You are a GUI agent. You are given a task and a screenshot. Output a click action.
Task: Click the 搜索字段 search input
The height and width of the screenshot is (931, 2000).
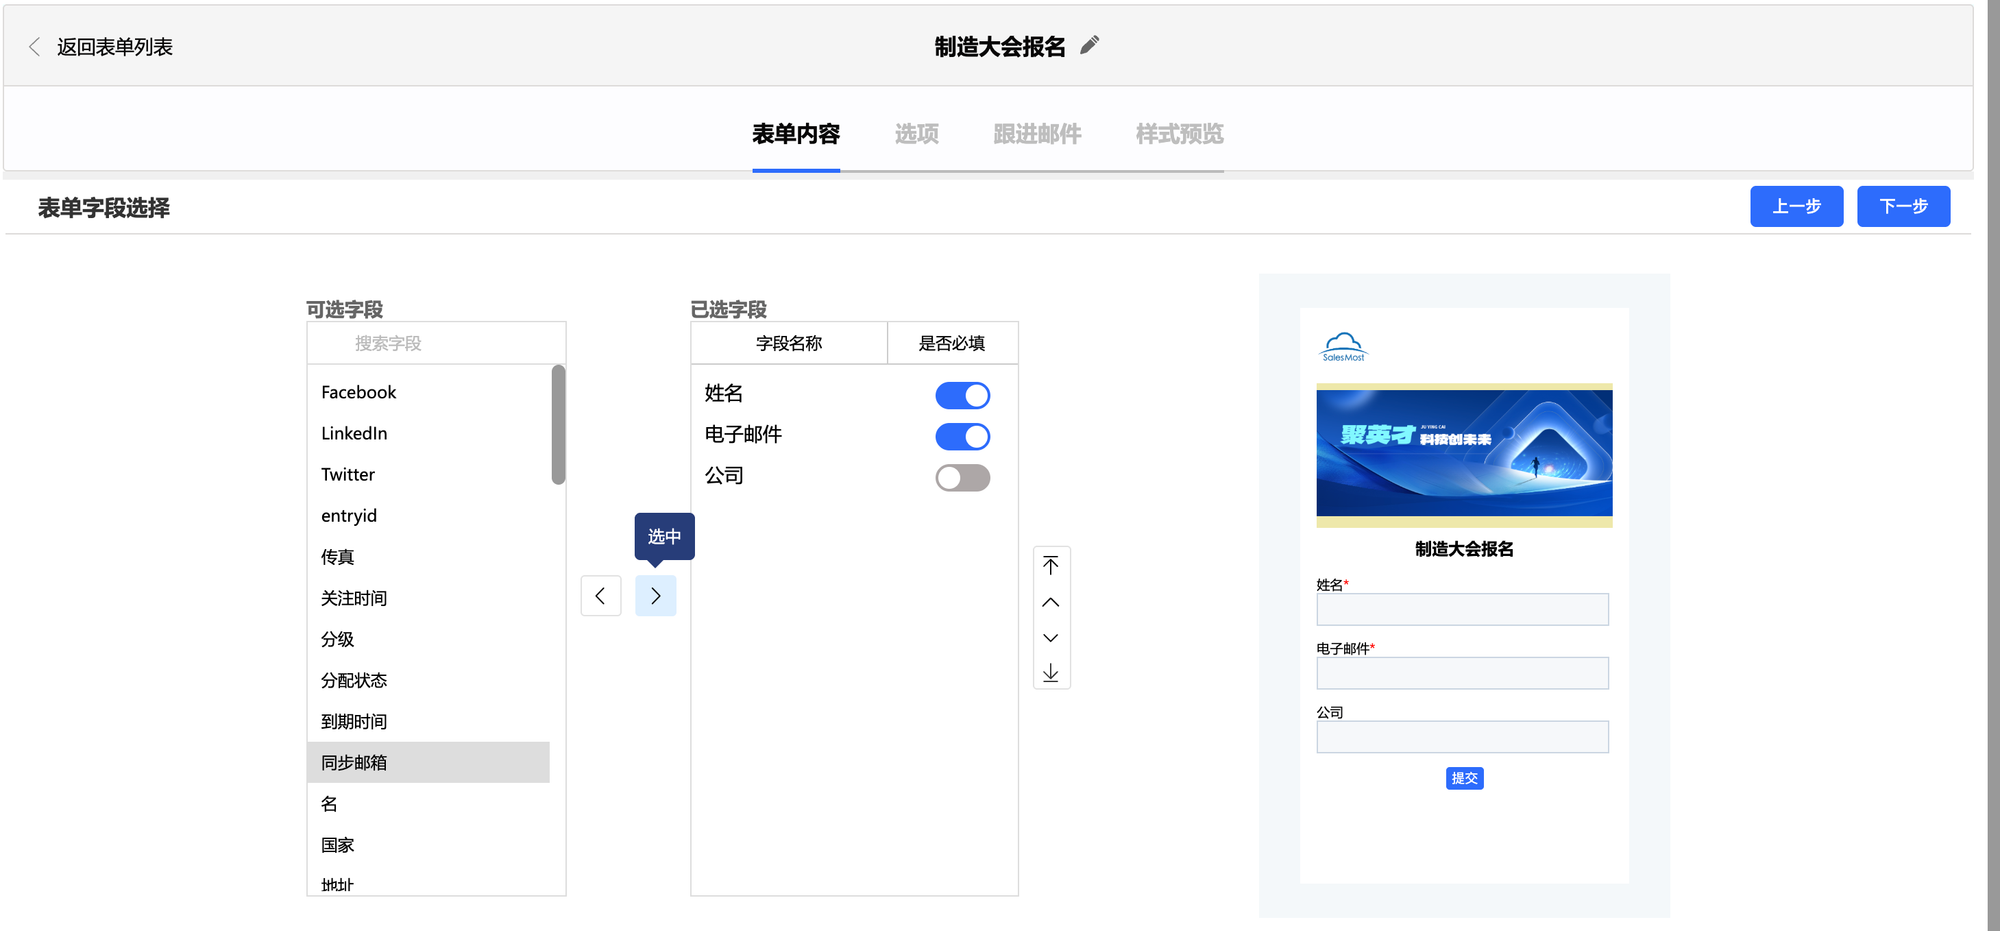(x=436, y=343)
